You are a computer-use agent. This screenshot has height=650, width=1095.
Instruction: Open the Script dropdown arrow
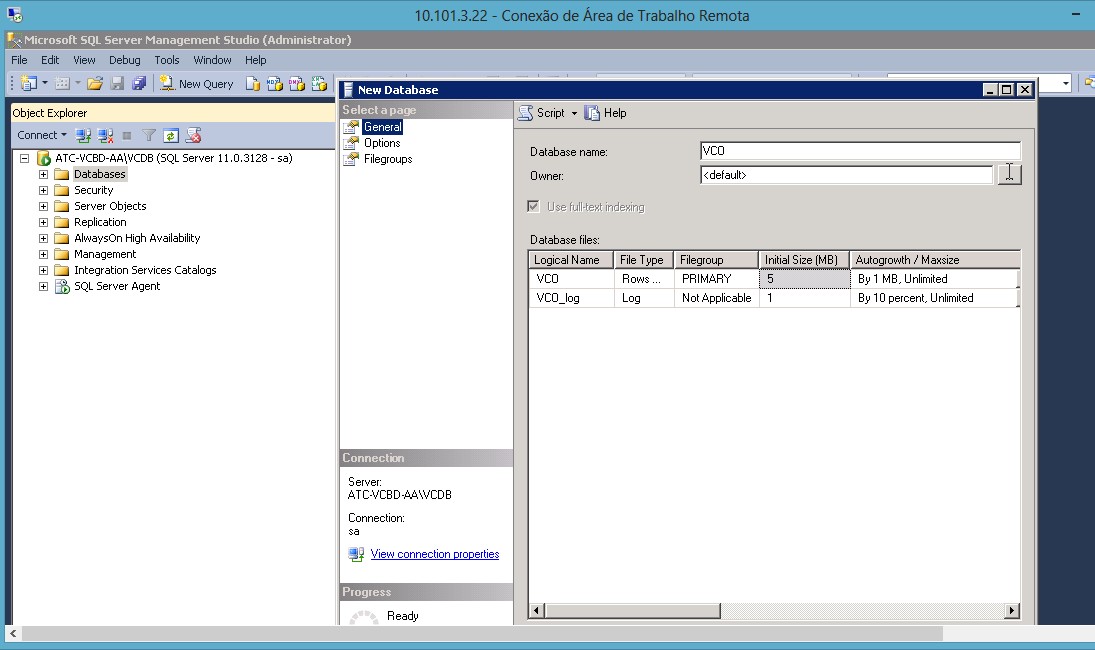pyautogui.click(x=574, y=113)
